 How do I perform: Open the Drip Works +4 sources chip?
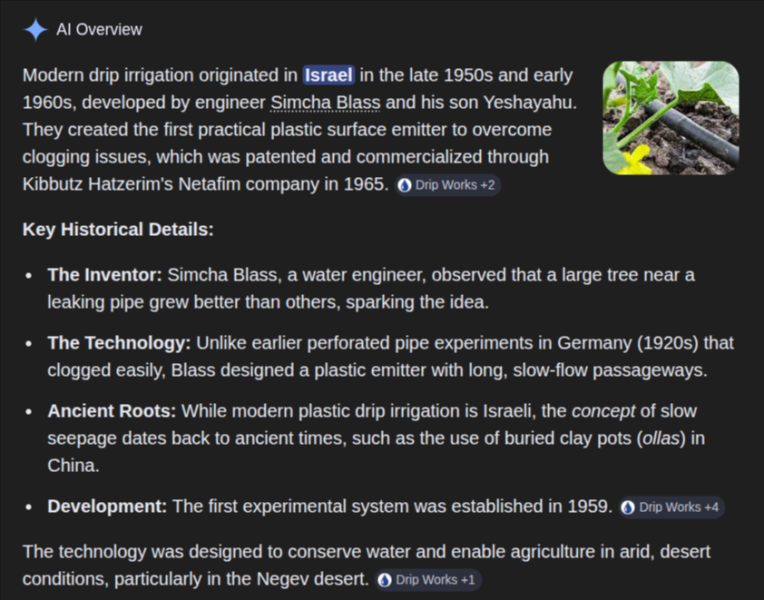click(x=671, y=507)
